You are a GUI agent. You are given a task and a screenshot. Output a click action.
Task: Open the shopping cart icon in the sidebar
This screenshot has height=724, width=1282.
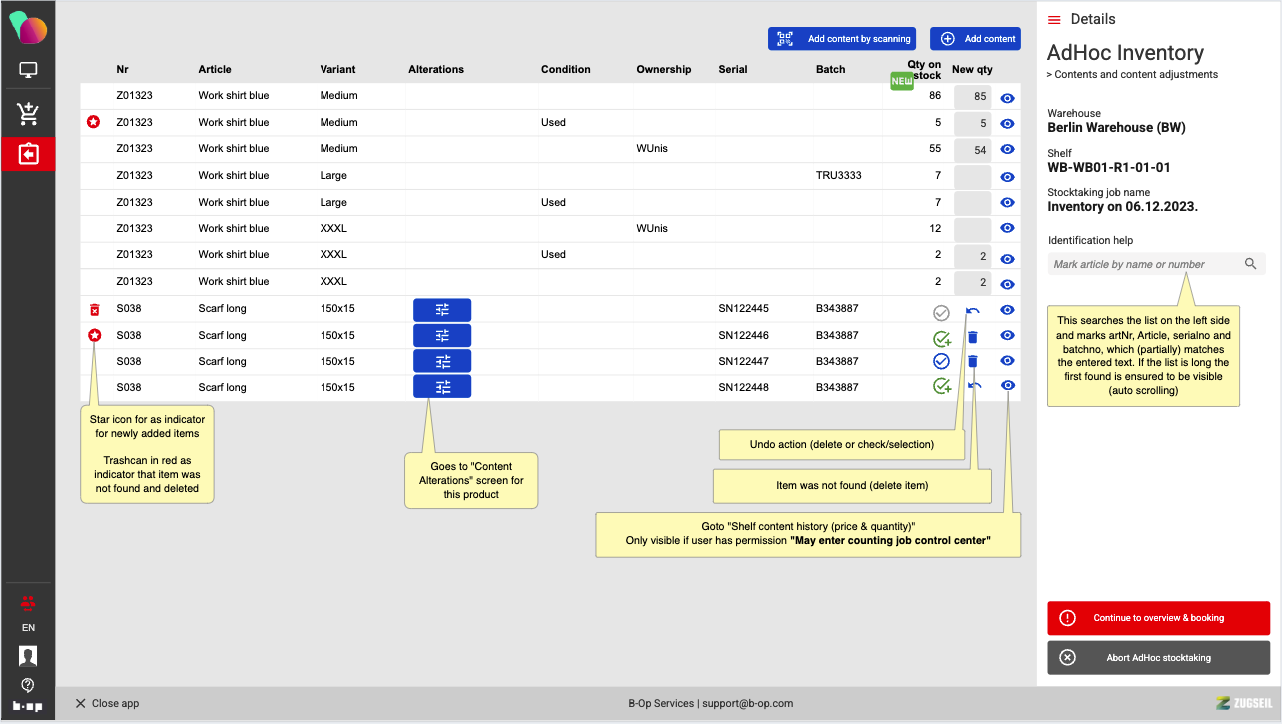pos(28,113)
